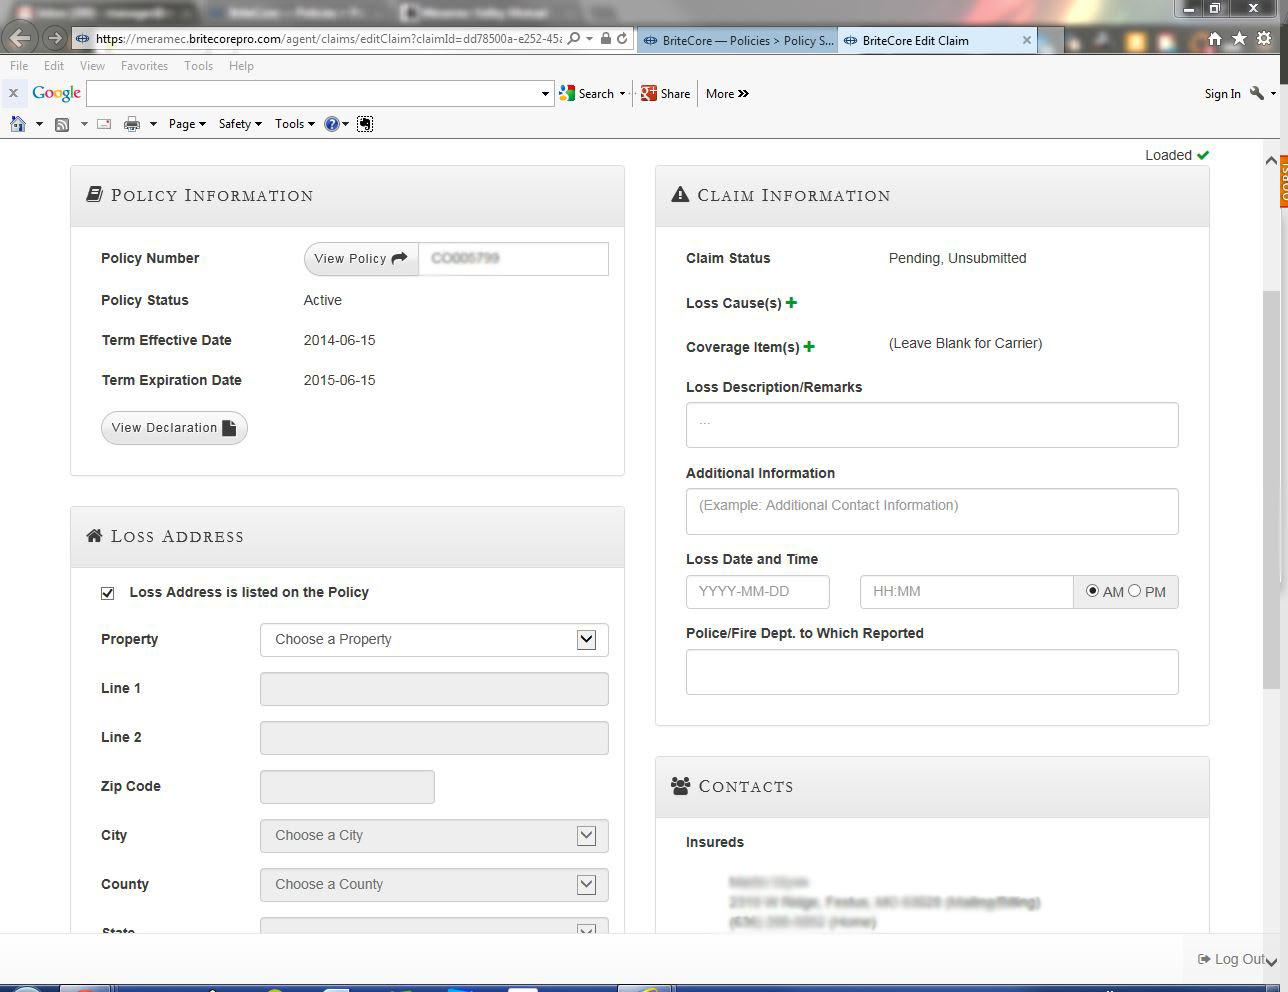
Task: Click the View Policy button
Action: pyautogui.click(x=361, y=258)
